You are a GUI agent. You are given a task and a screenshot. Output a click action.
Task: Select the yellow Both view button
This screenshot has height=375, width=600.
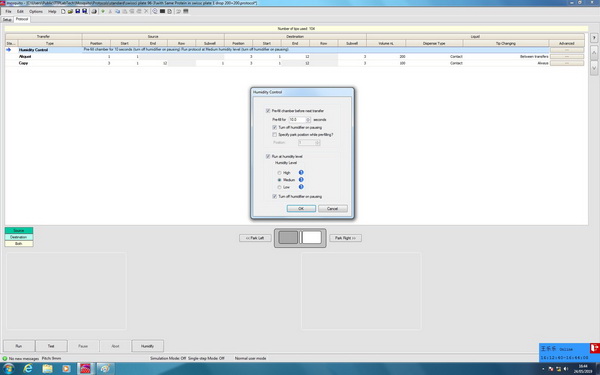point(19,243)
